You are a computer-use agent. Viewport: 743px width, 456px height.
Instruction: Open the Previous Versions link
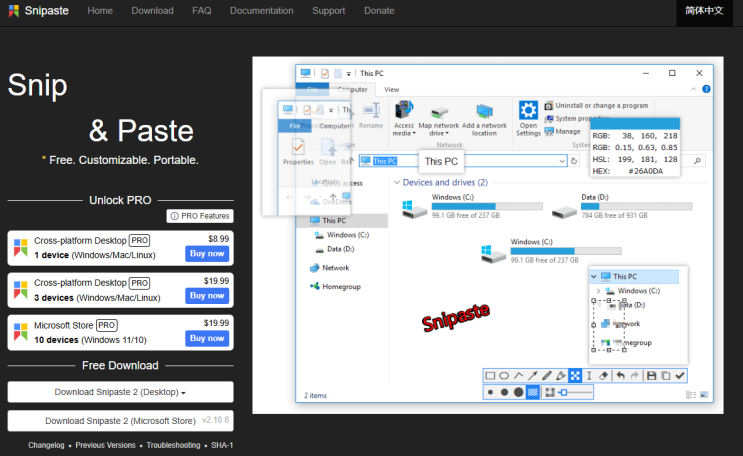(105, 445)
